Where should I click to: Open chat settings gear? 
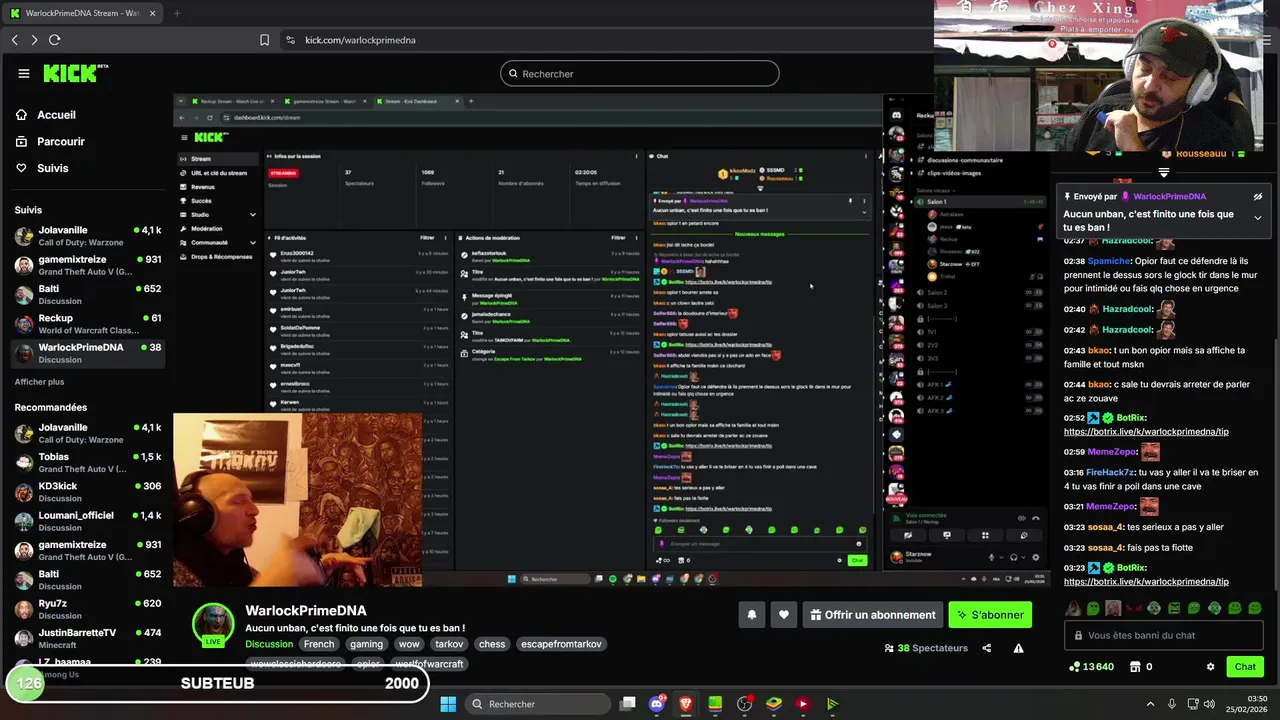1210,667
